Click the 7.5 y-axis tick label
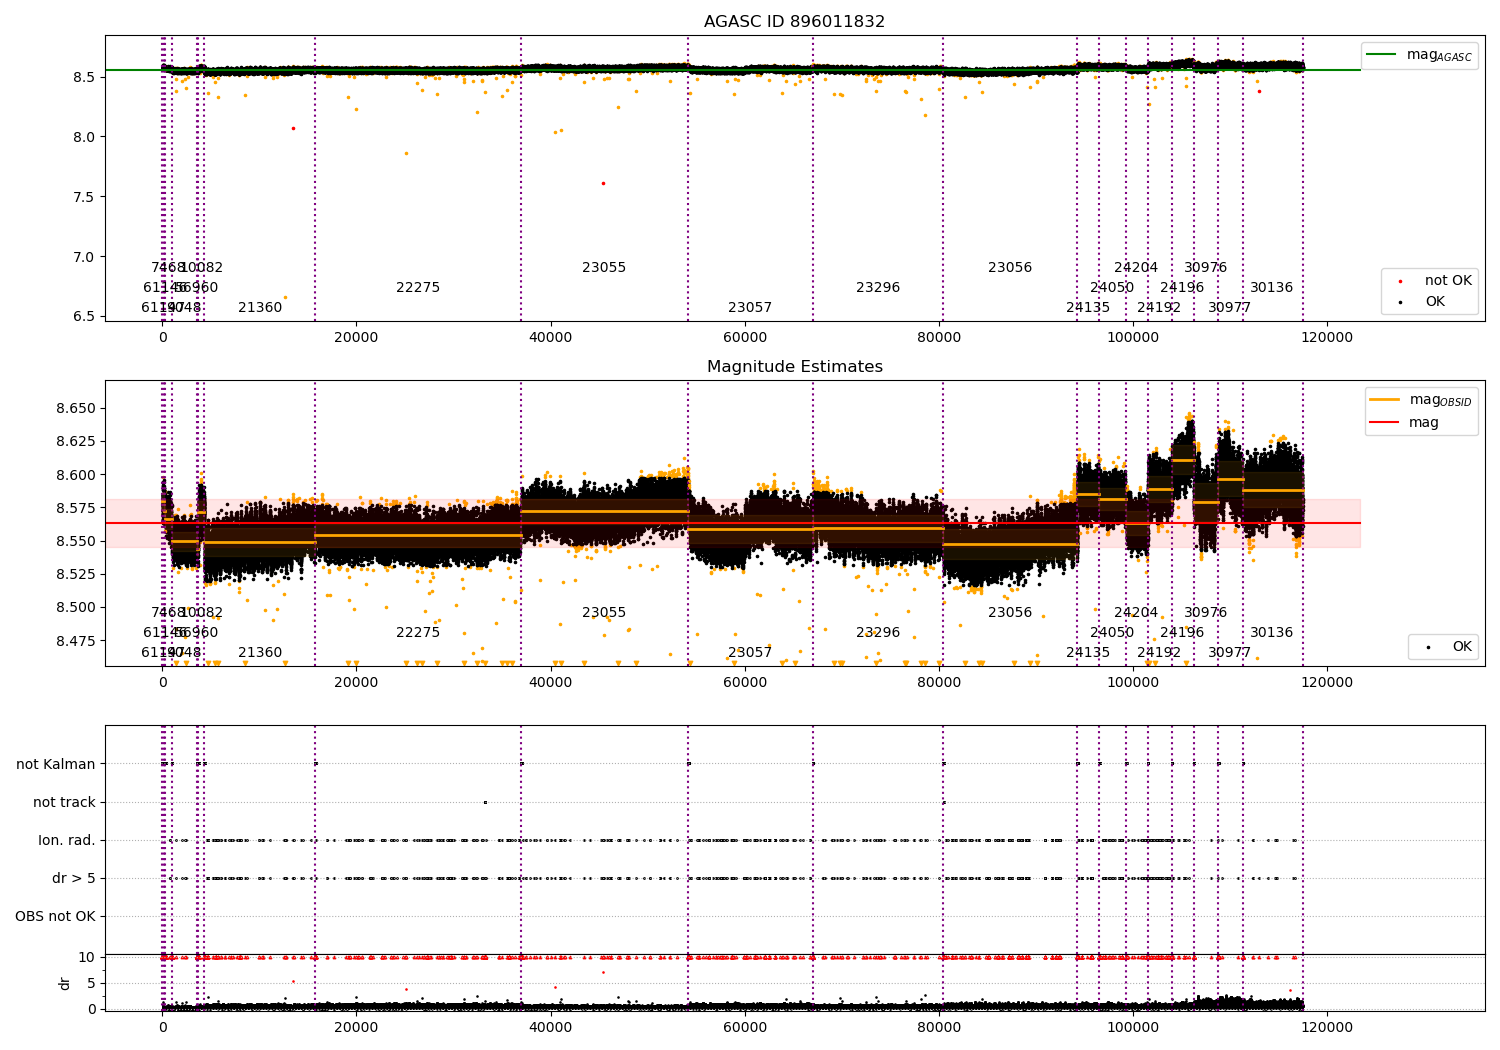Screen dimensions: 1500x1050 [85, 197]
